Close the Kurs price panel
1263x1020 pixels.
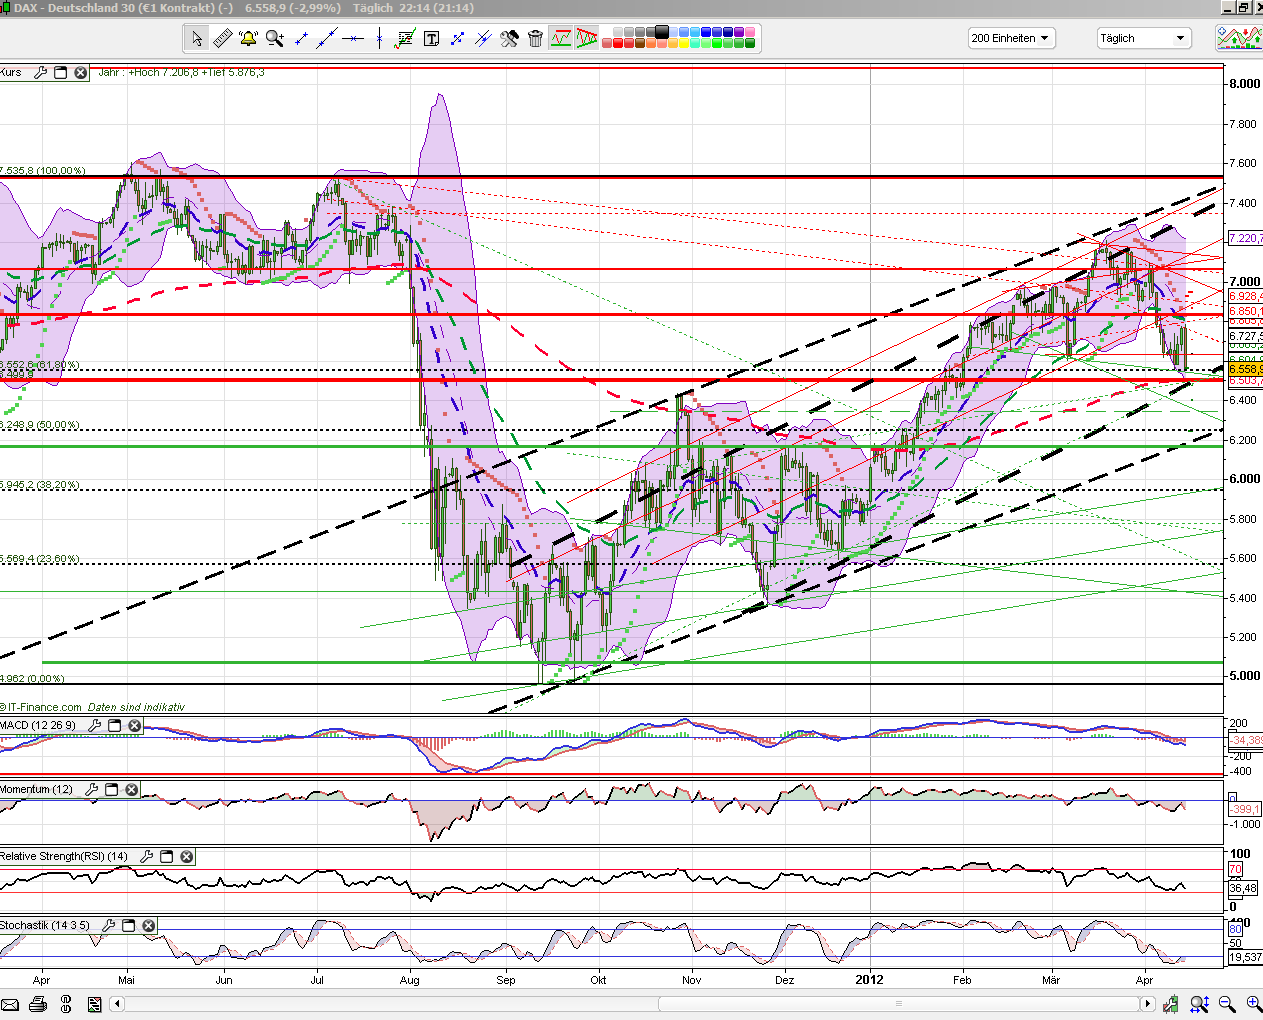pos(81,72)
